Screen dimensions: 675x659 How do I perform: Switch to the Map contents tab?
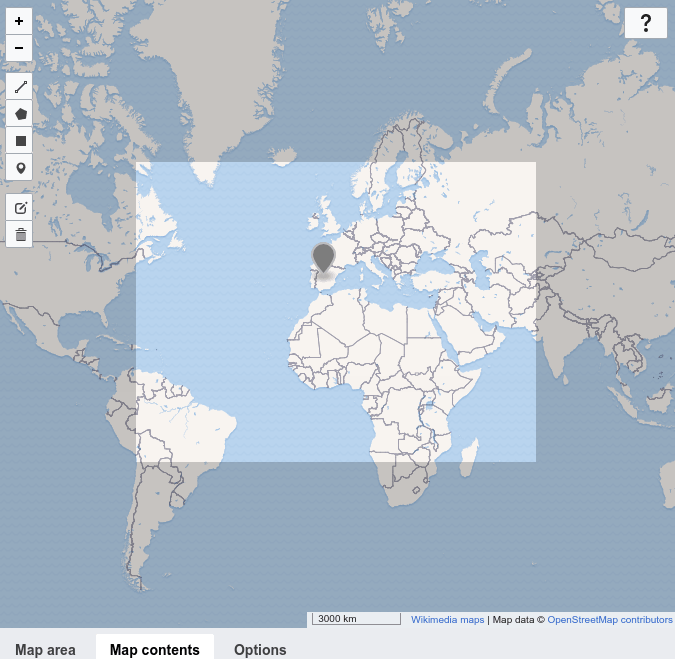pyautogui.click(x=155, y=649)
